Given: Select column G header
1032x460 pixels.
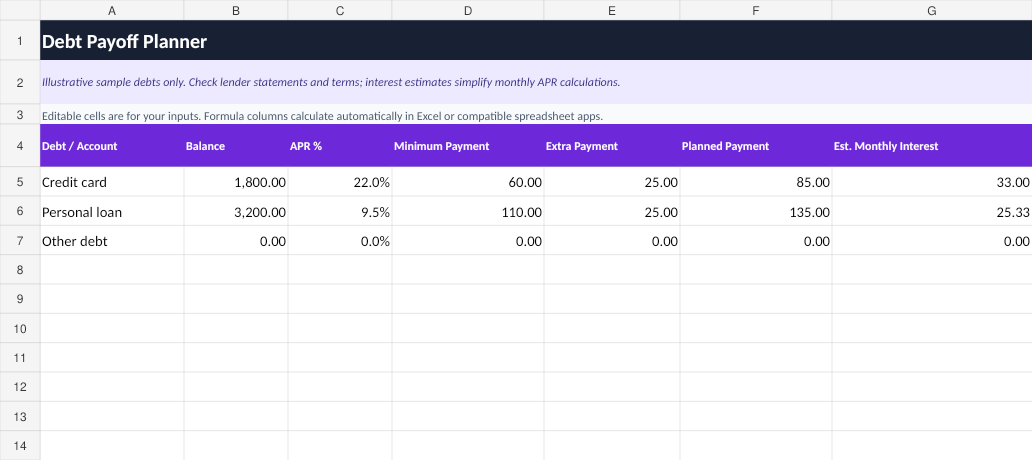Looking at the screenshot, I should 932,11.
